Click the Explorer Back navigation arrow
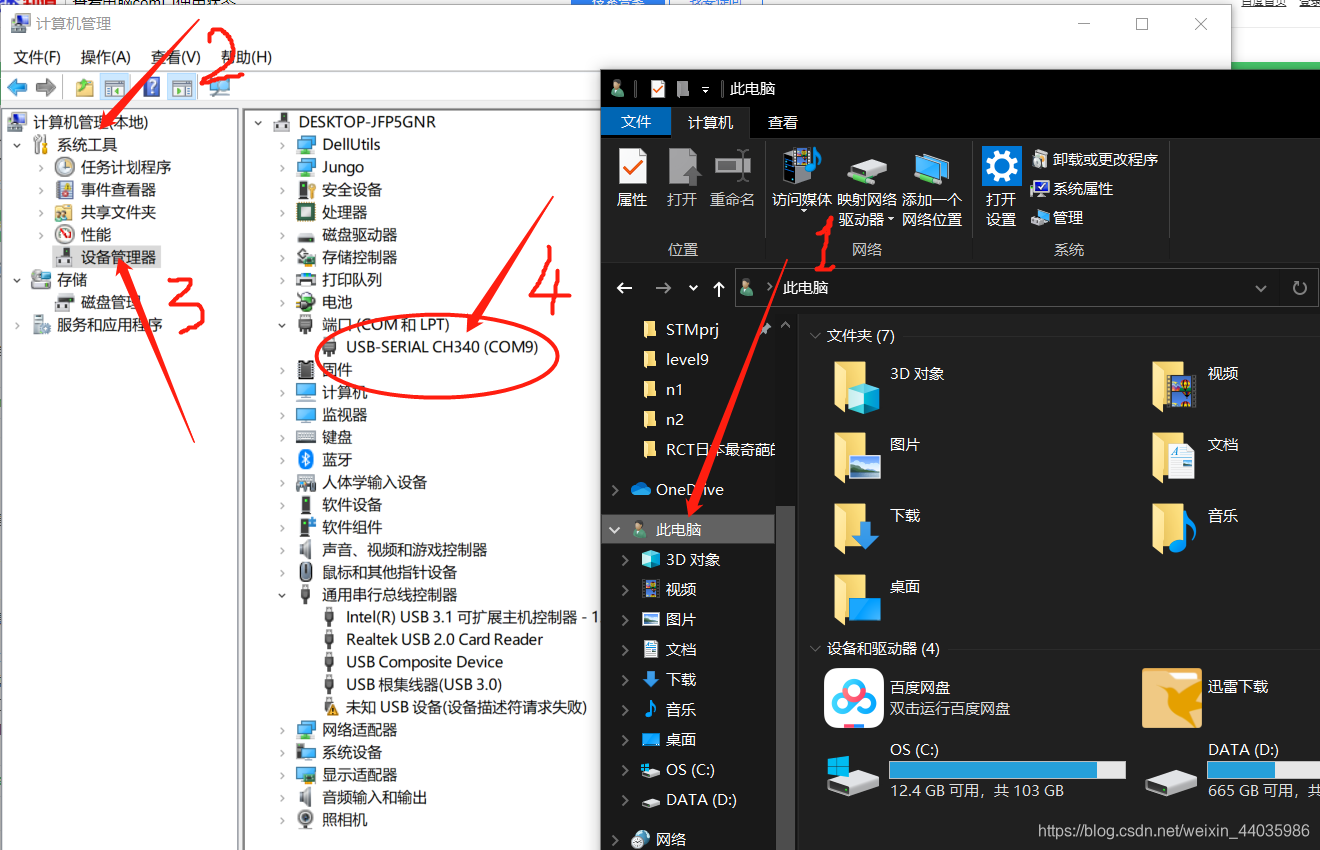This screenshot has height=850, width=1320. click(x=624, y=288)
